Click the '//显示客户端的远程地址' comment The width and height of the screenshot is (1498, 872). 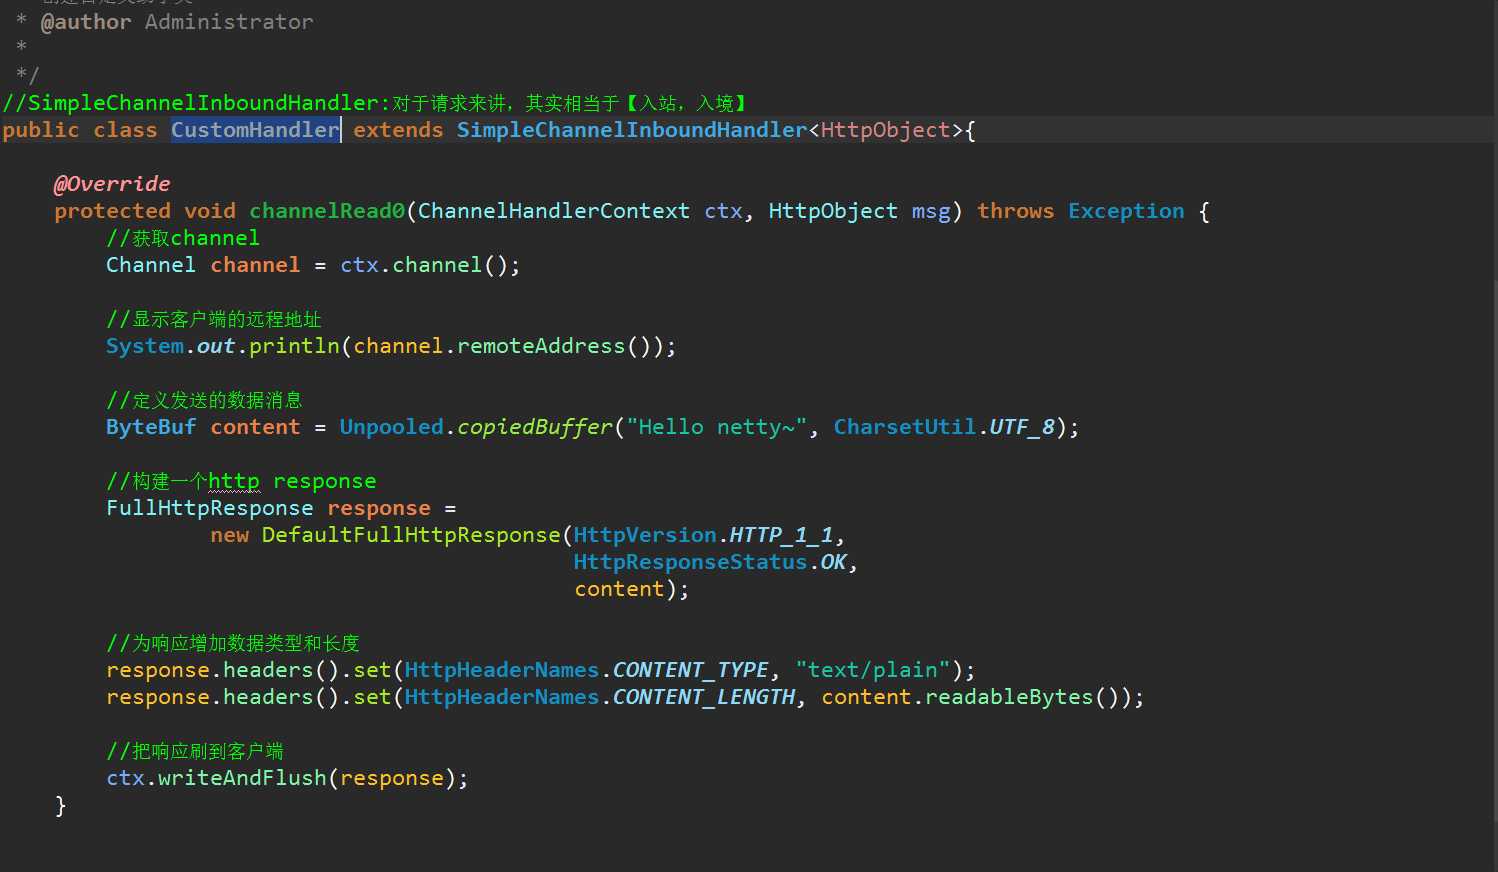coord(214,319)
